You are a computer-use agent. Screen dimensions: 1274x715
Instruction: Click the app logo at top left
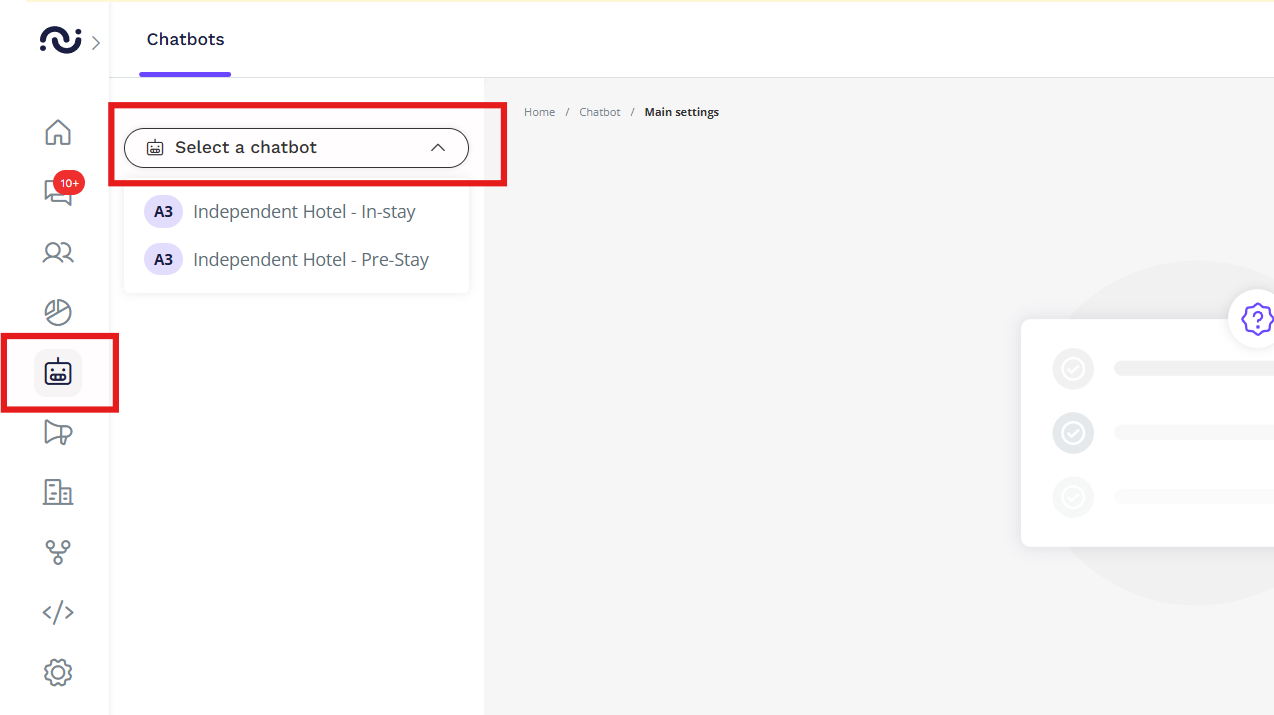click(60, 40)
